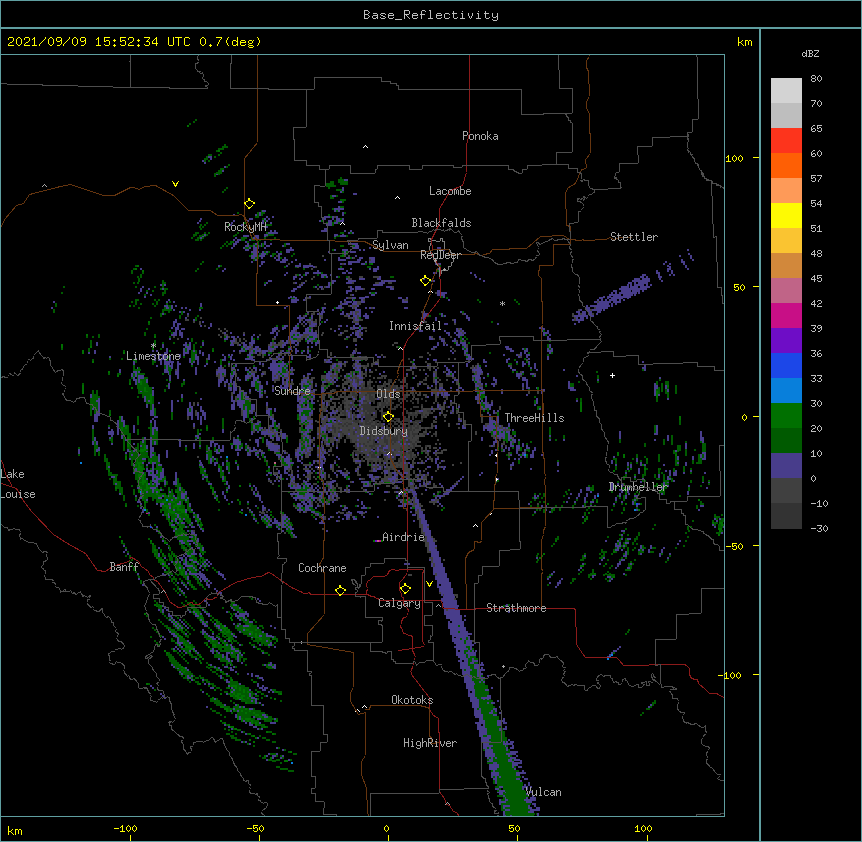The height and width of the screenshot is (842, 862).
Task: Click the Strathmore city label
Action: 516,608
